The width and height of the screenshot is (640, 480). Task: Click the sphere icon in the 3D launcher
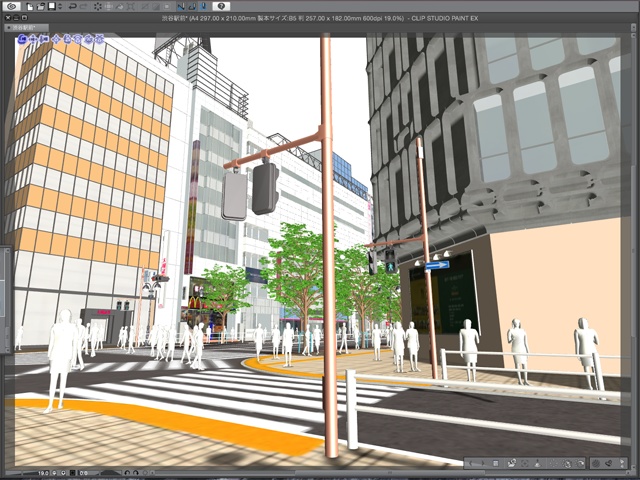point(596,463)
